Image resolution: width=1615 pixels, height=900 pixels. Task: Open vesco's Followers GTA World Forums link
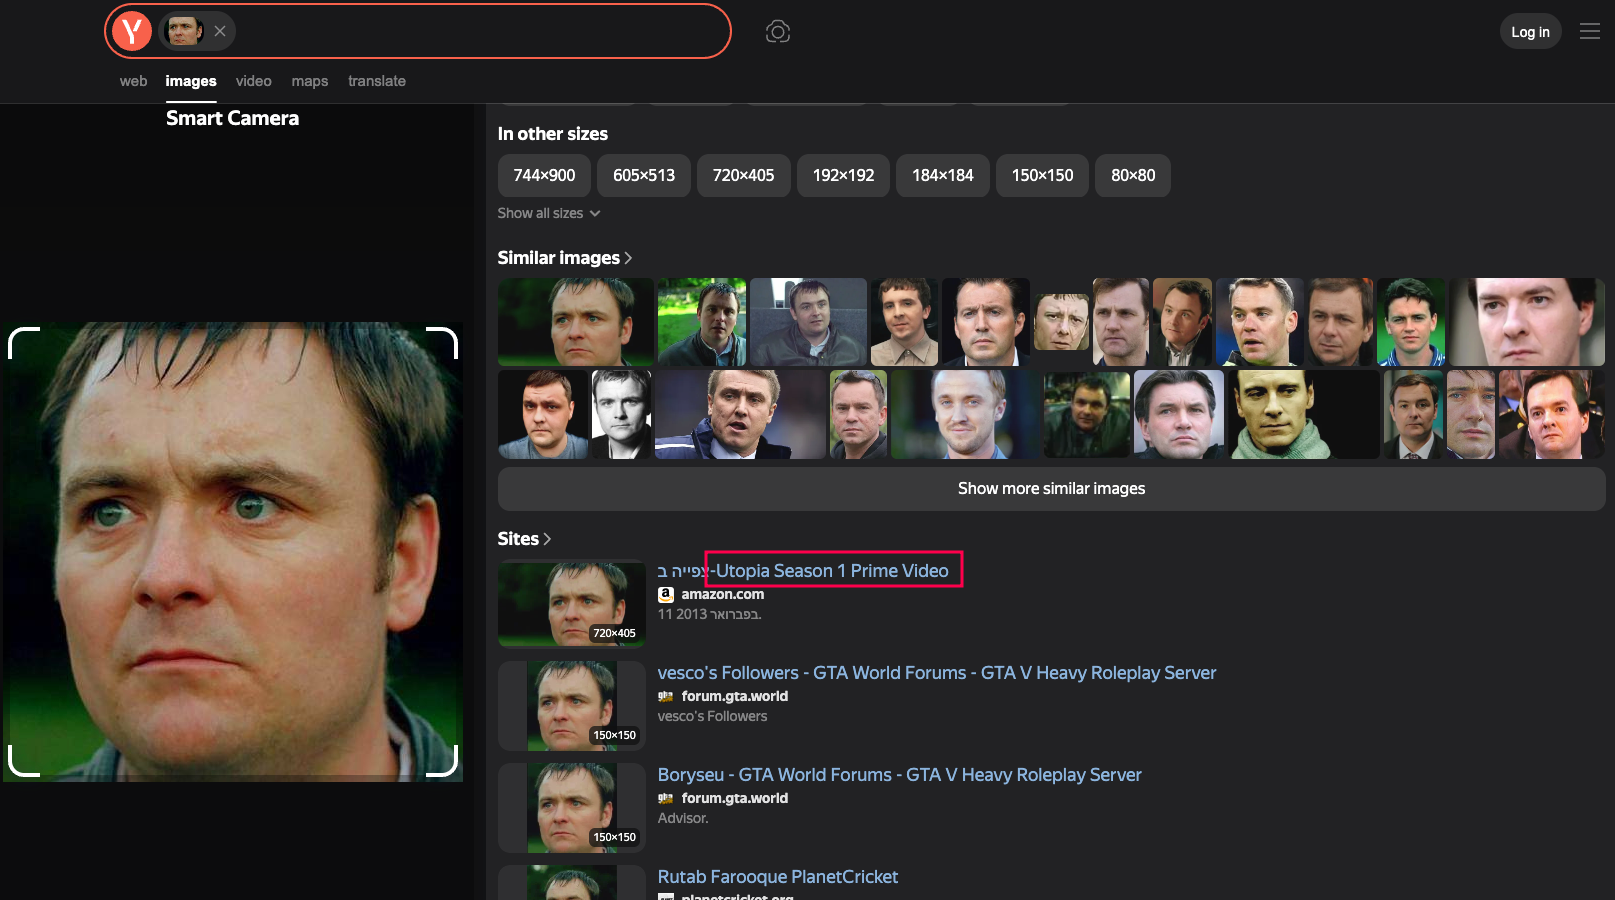pos(936,673)
